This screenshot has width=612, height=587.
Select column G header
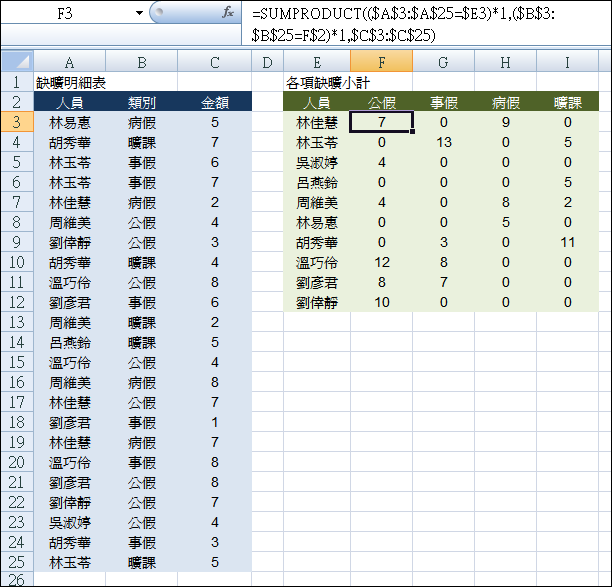click(x=443, y=62)
